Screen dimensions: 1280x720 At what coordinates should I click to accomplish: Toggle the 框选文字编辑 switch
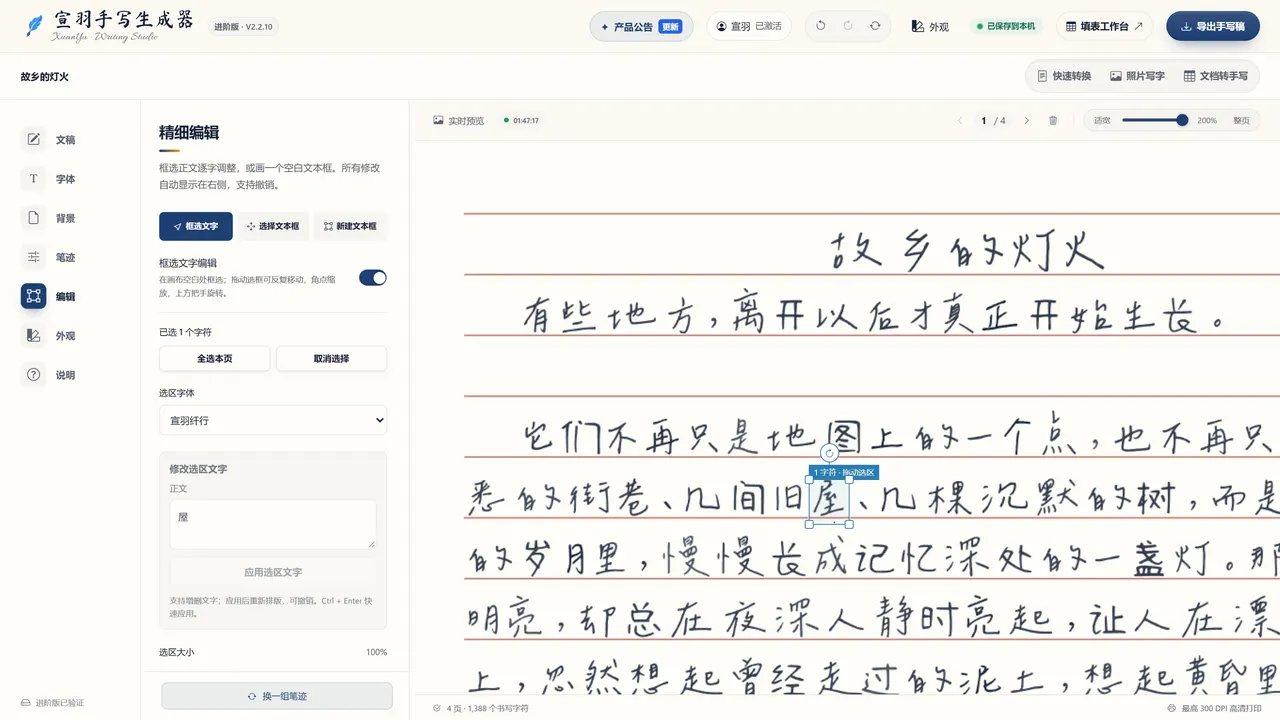point(373,278)
